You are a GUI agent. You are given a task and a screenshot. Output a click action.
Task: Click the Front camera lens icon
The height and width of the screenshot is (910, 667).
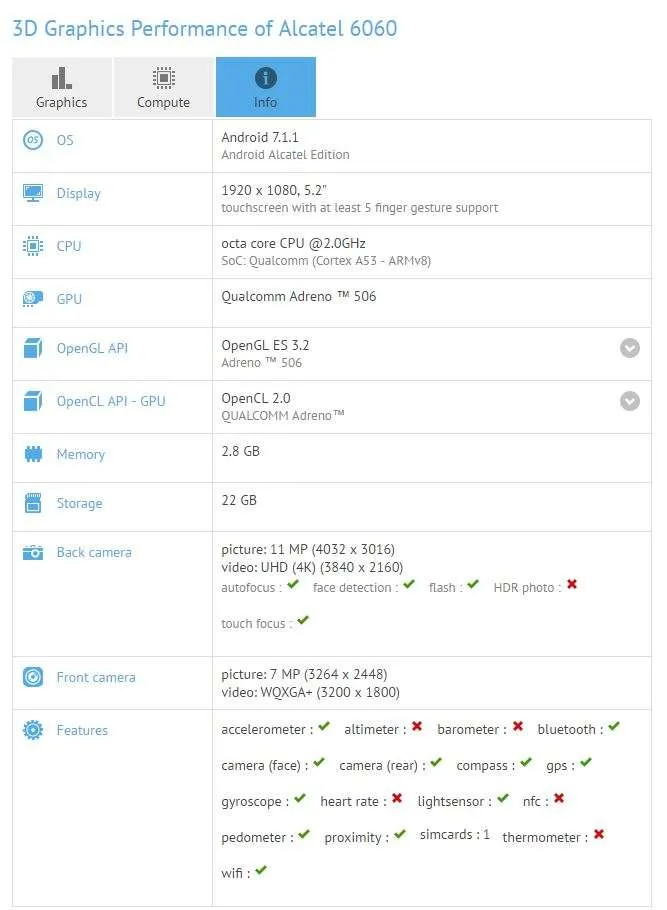pos(33,677)
